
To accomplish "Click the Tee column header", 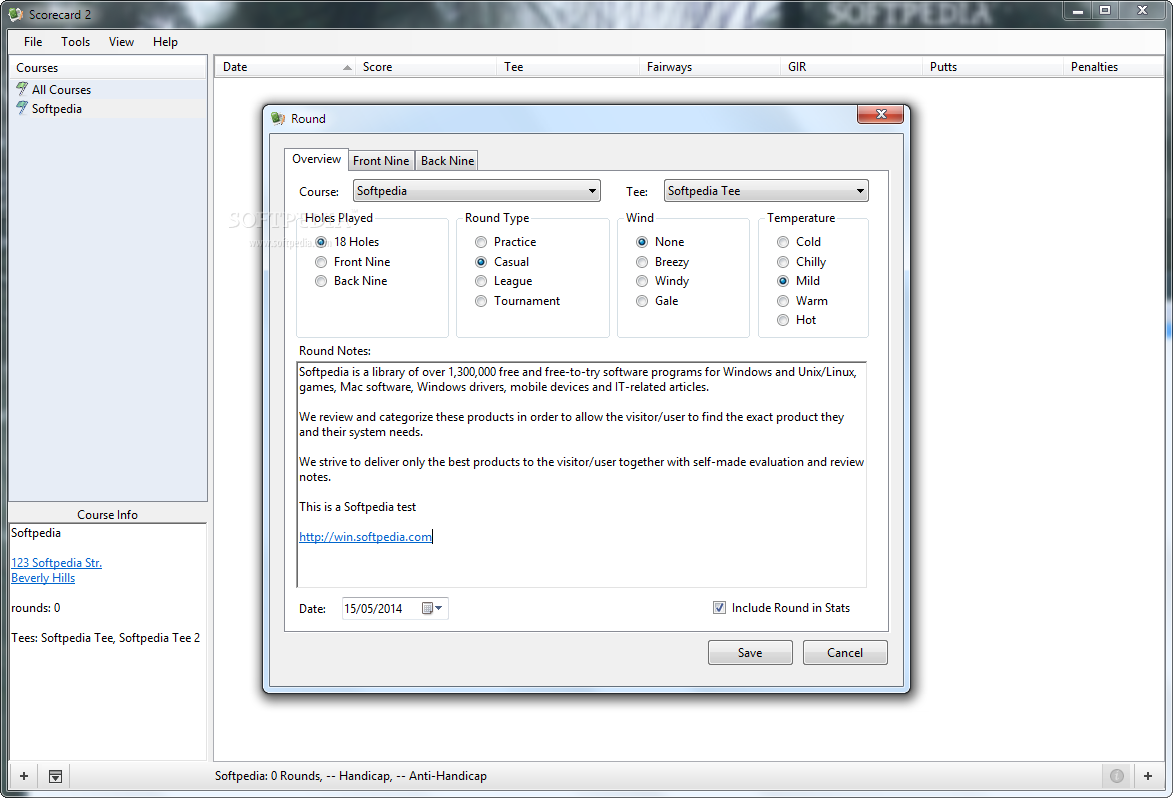I will coord(568,67).
